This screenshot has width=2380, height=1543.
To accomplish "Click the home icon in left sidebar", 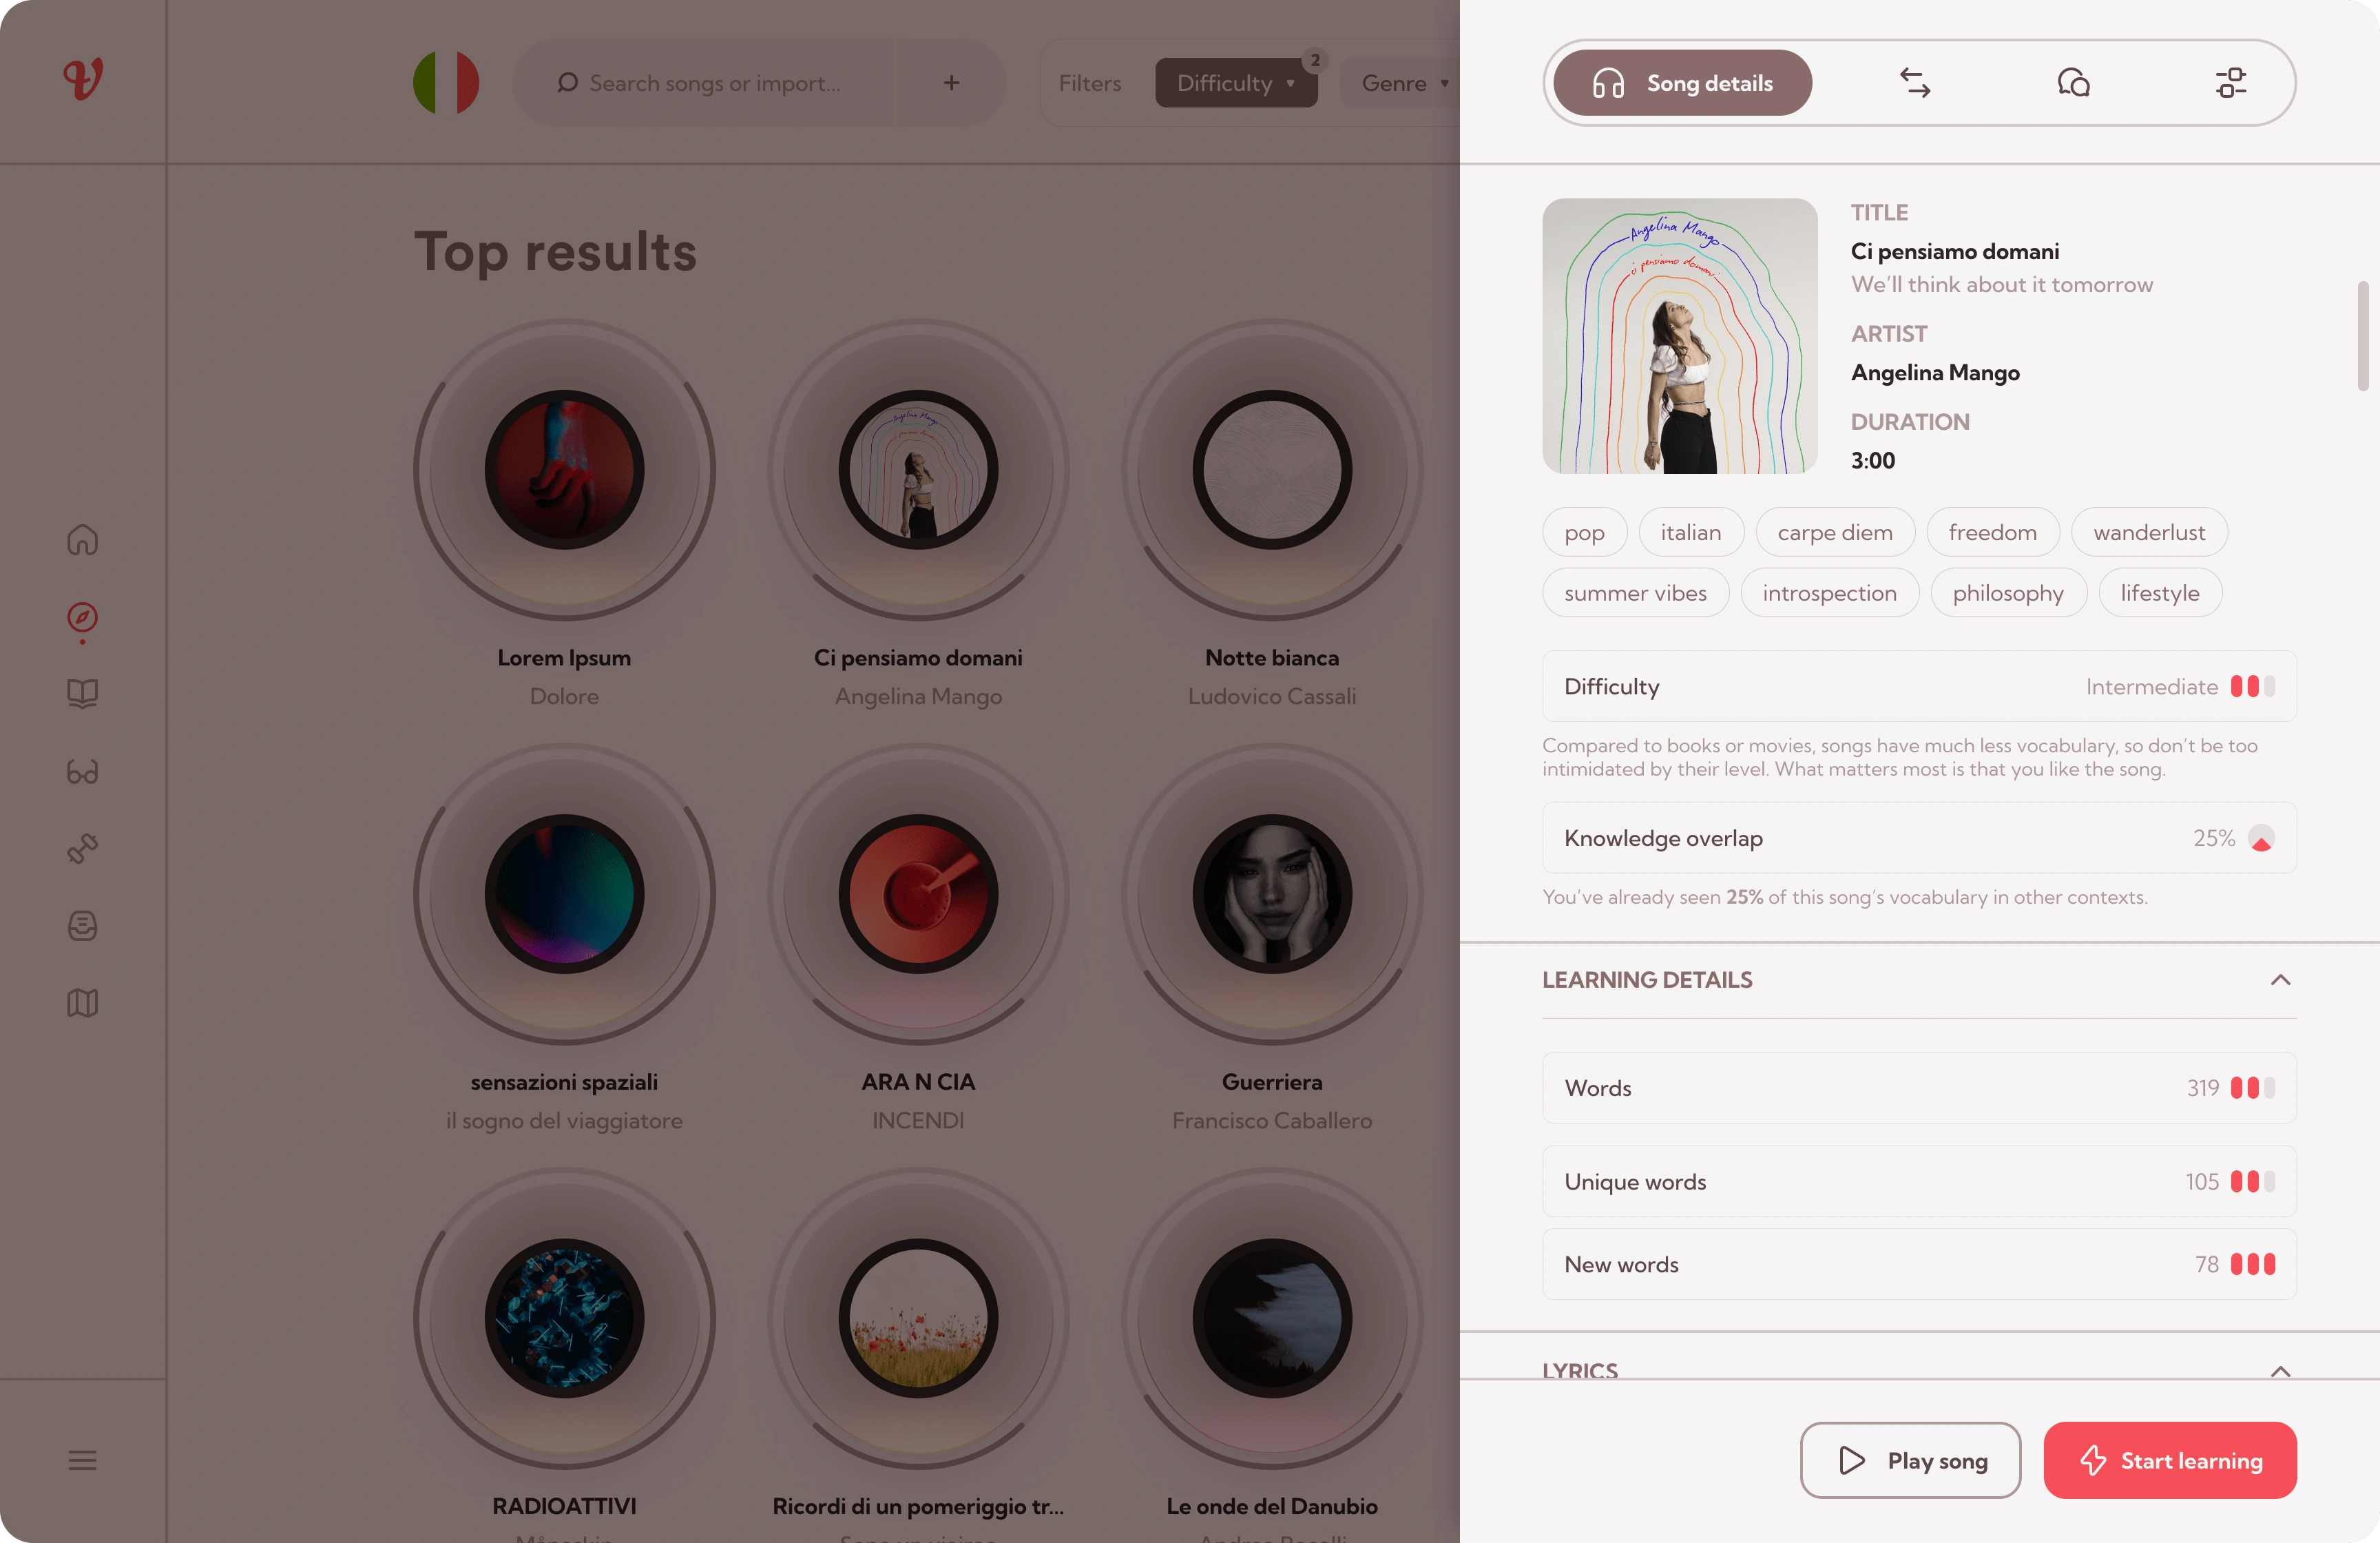I will point(81,541).
